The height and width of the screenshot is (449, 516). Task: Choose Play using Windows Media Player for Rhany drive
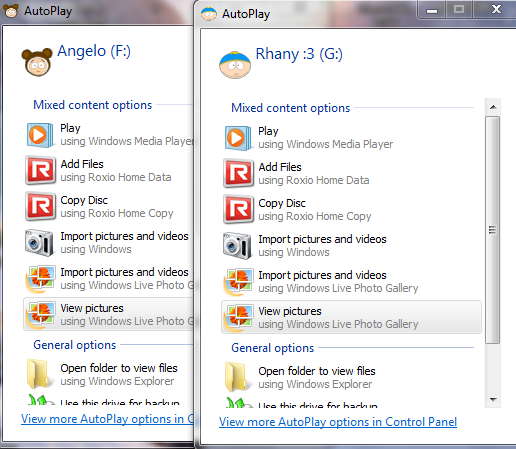click(351, 138)
